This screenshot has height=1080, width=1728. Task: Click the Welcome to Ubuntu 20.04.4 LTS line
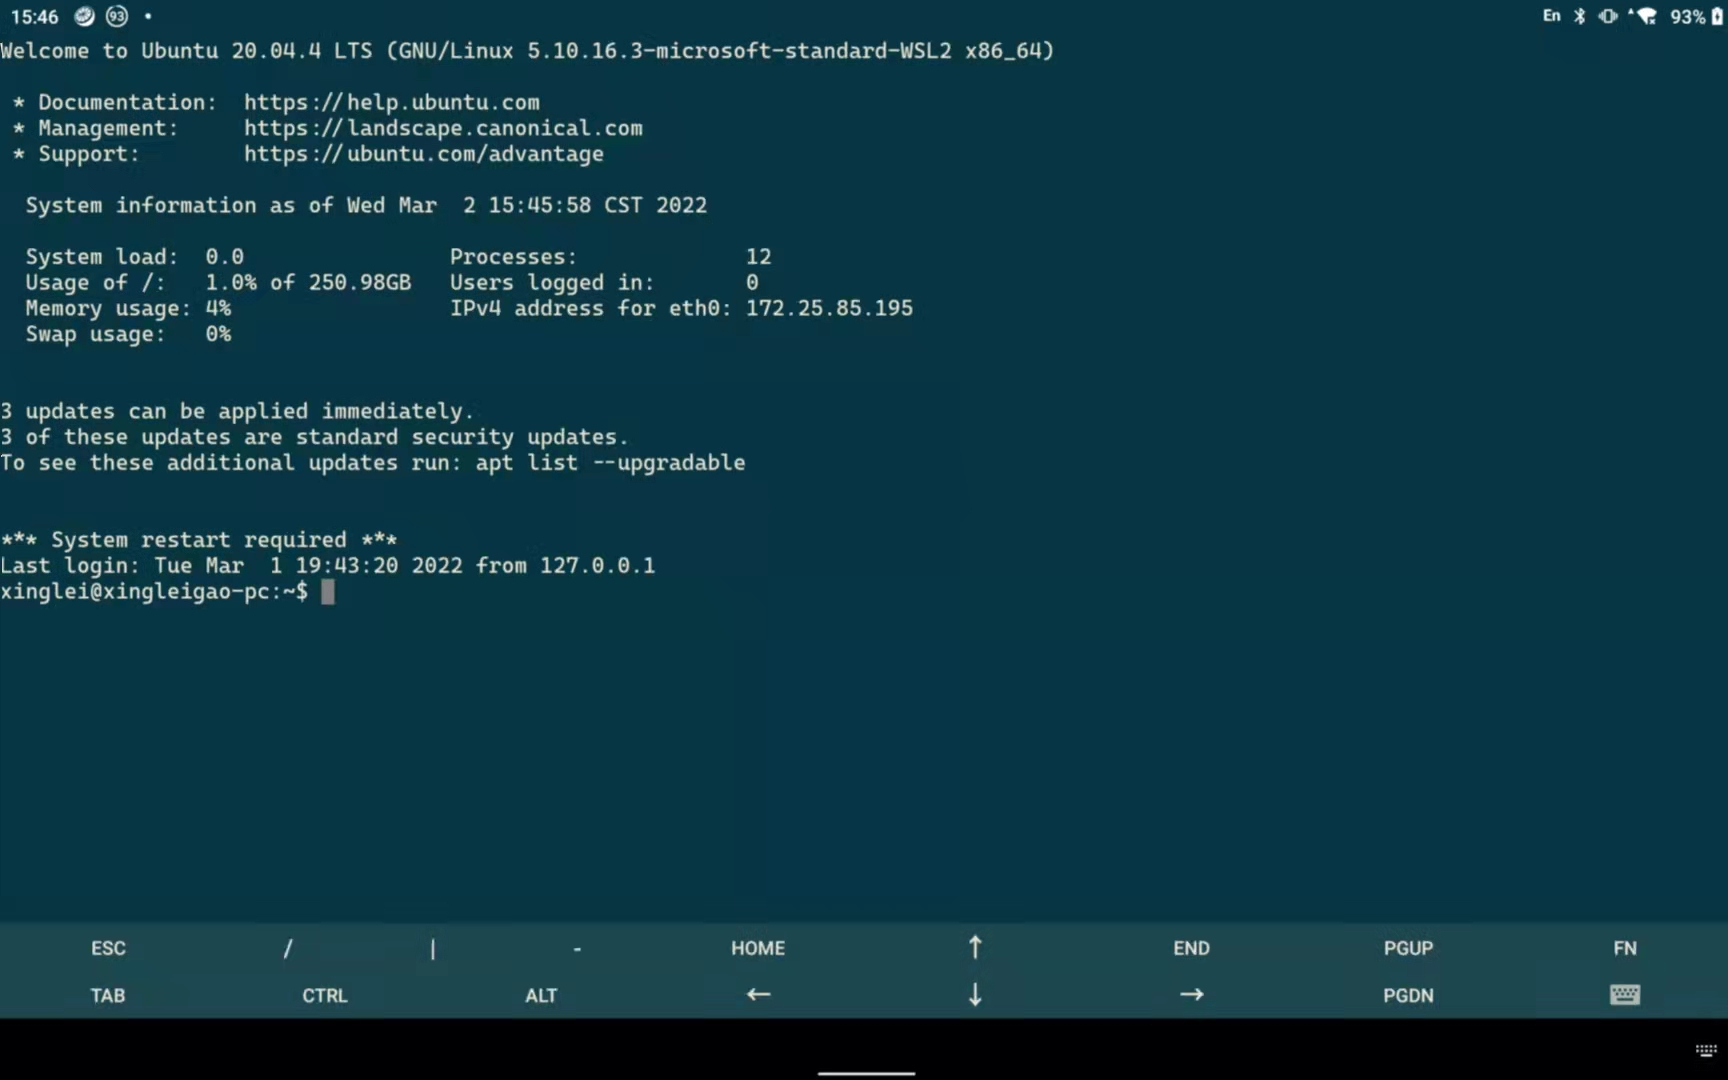(x=527, y=51)
